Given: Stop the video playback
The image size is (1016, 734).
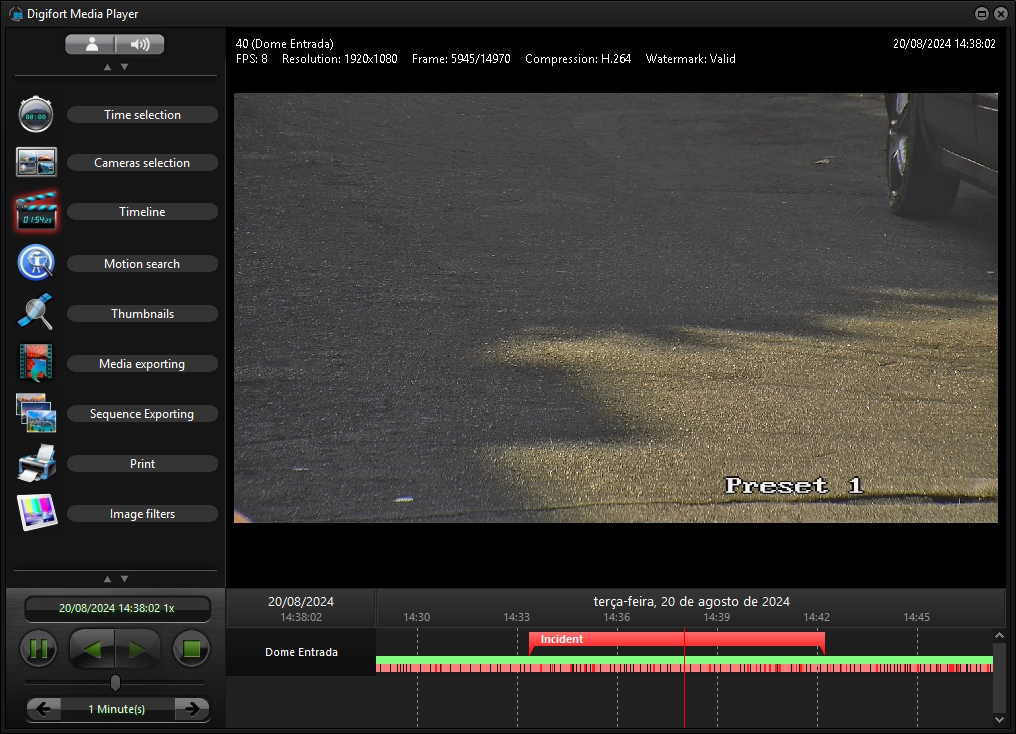Looking at the screenshot, I should tap(191, 648).
